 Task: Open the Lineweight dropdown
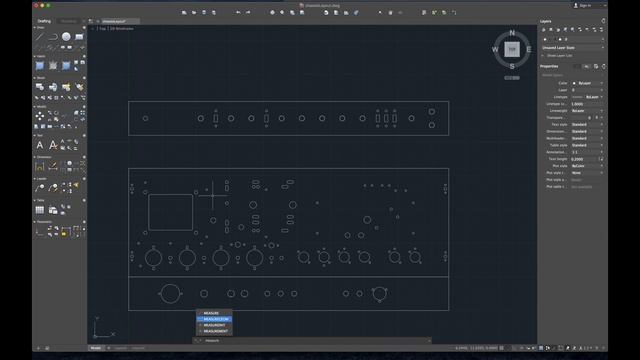click(587, 111)
